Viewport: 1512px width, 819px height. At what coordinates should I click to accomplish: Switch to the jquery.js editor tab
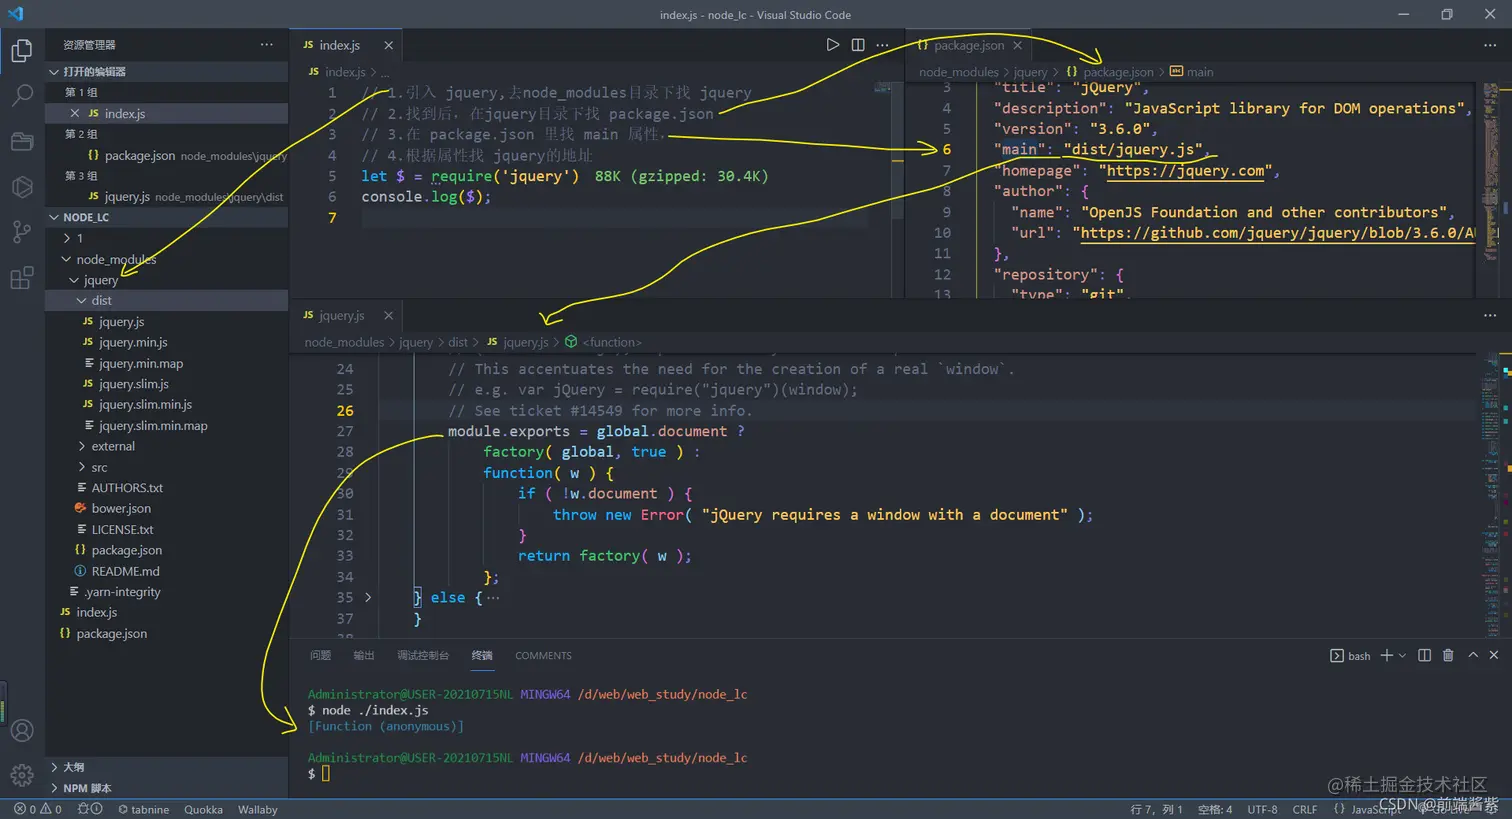(x=347, y=315)
